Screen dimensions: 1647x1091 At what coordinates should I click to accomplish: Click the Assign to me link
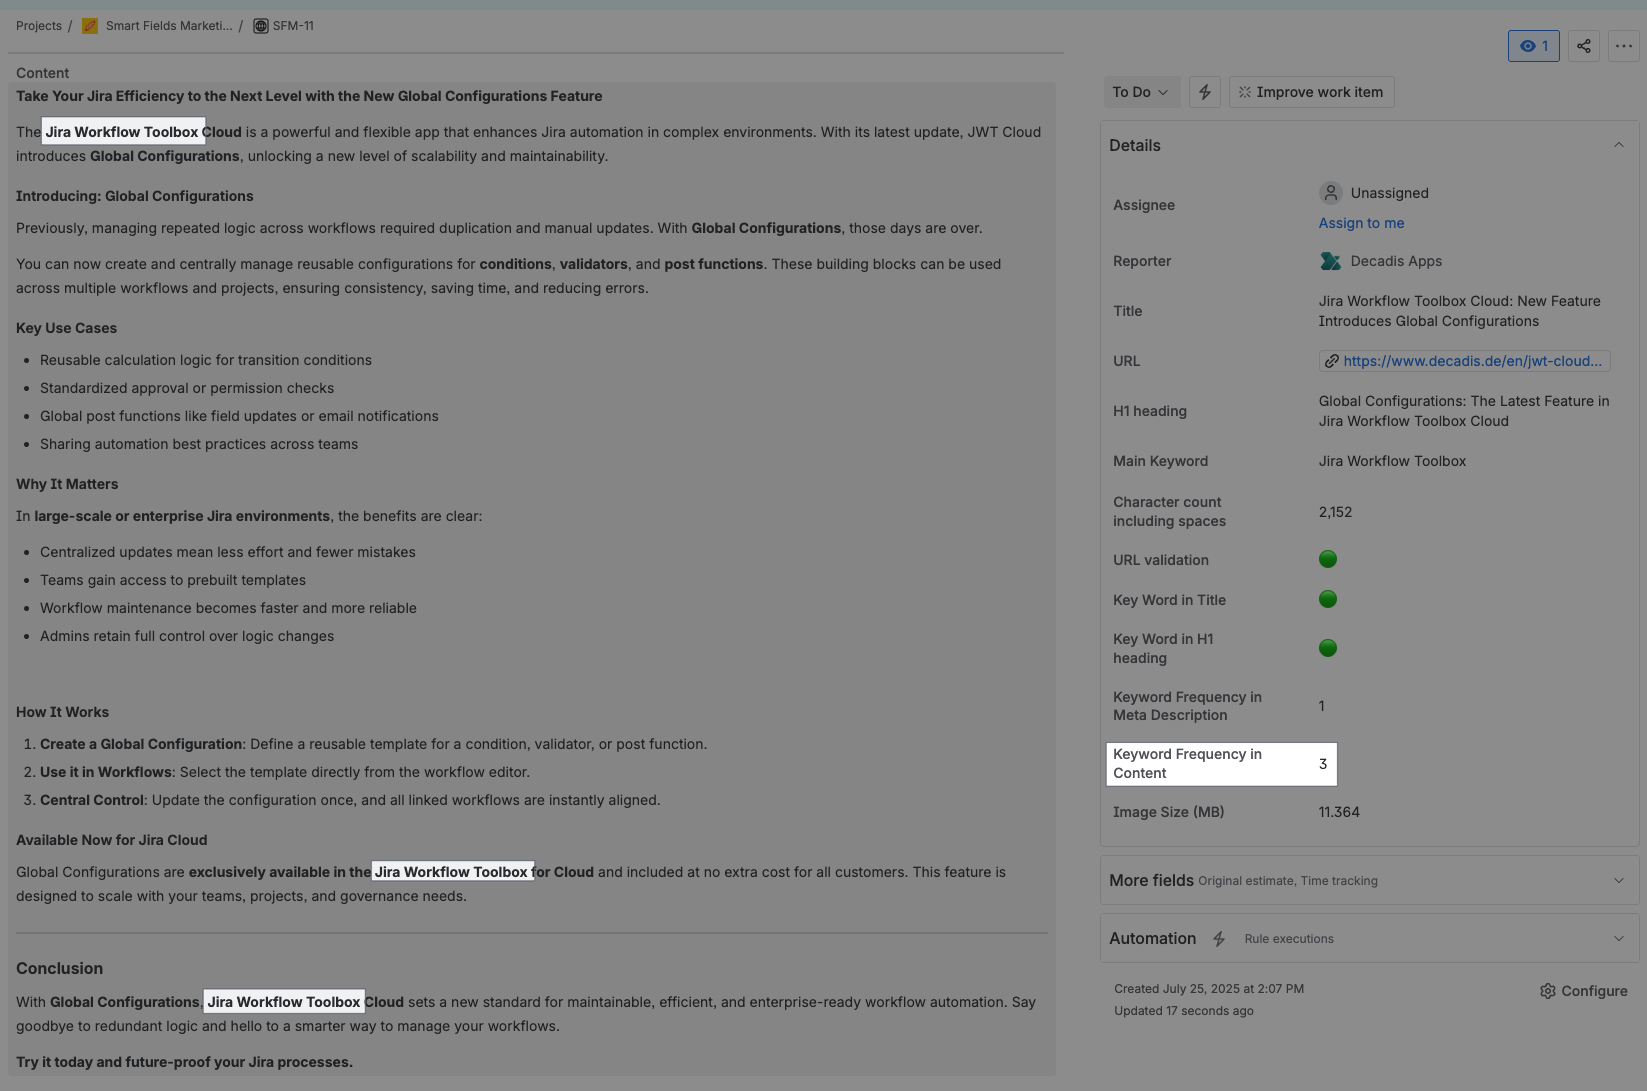(1361, 223)
